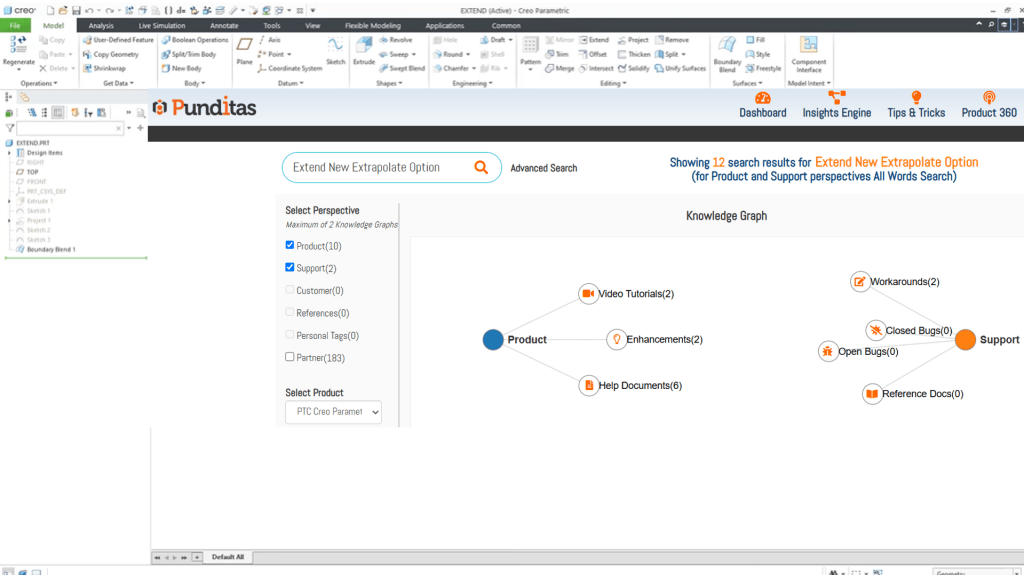Click the Advanced Search link

coord(543,168)
